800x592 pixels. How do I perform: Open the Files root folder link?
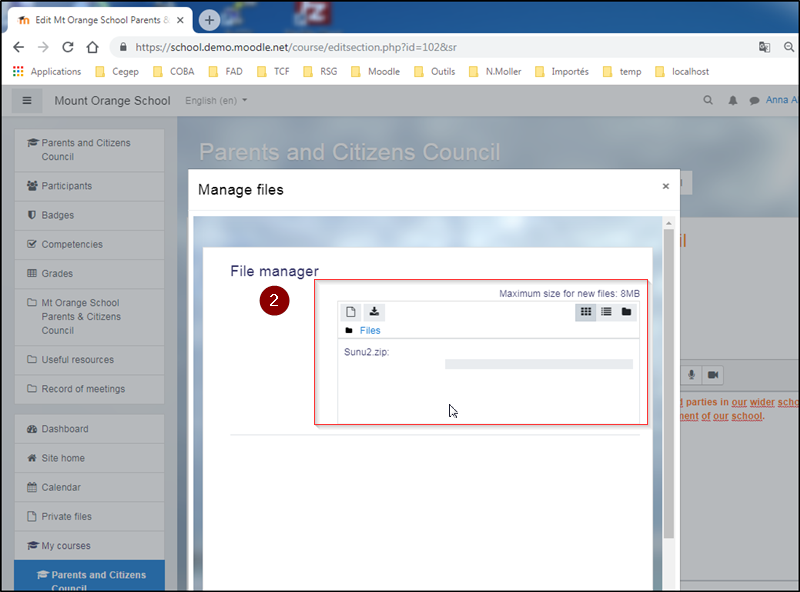pyautogui.click(x=370, y=331)
